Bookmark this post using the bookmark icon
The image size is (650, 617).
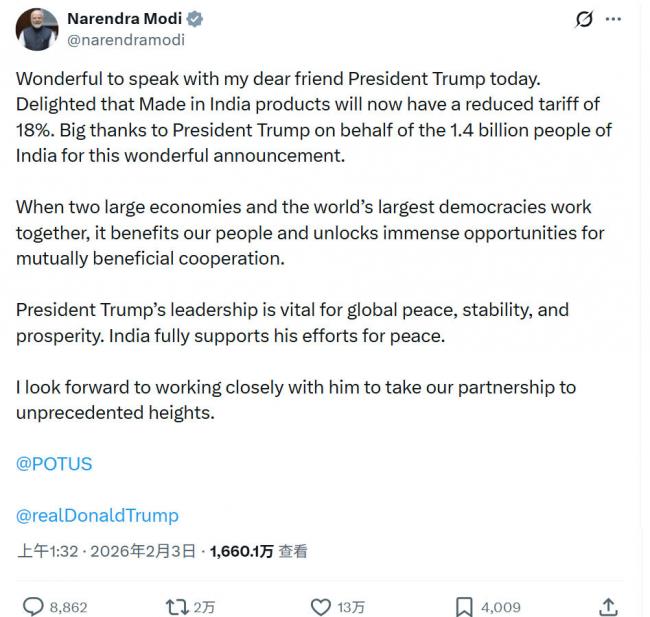pos(464,606)
